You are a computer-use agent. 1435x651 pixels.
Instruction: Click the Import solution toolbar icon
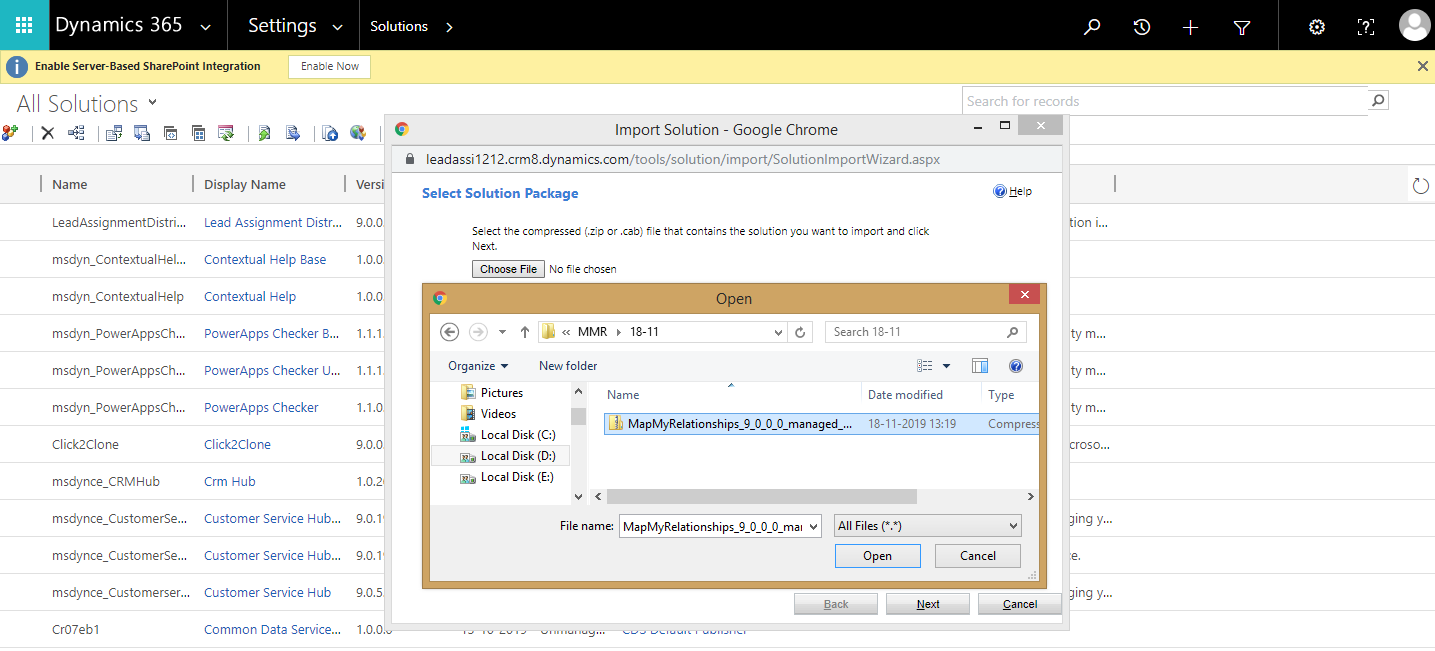pyautogui.click(x=264, y=133)
